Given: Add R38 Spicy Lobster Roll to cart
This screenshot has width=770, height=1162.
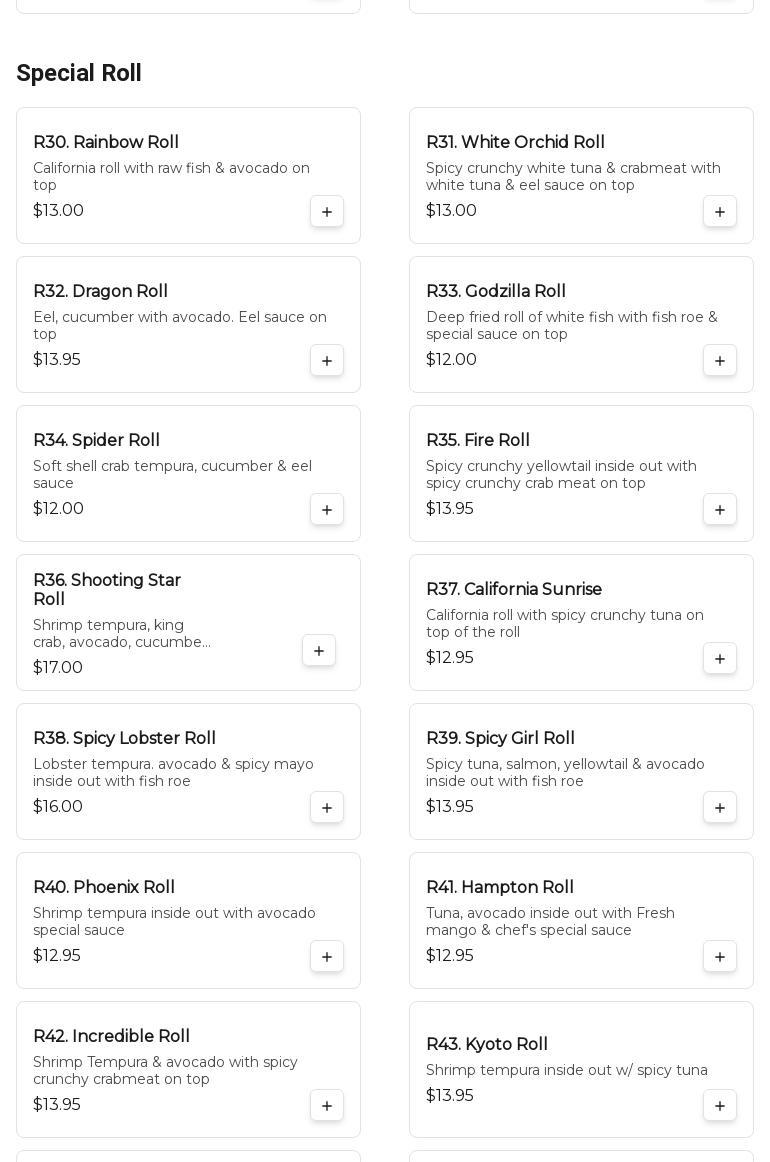Looking at the screenshot, I should [x=327, y=808].
